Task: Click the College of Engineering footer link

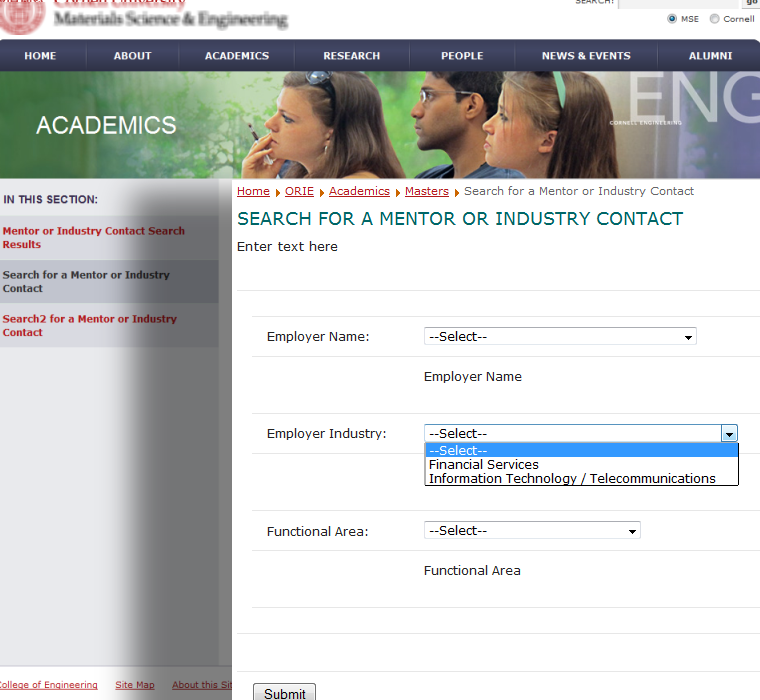Action: [x=48, y=684]
